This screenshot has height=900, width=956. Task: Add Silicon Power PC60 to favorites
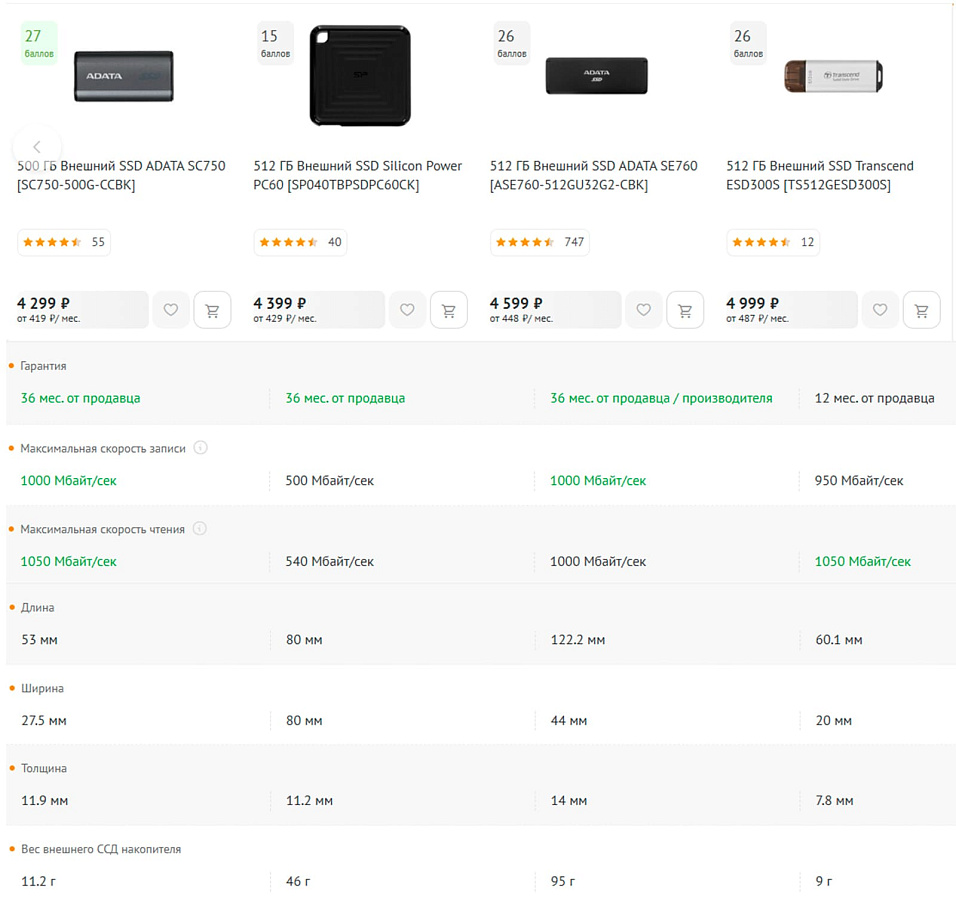(x=407, y=310)
